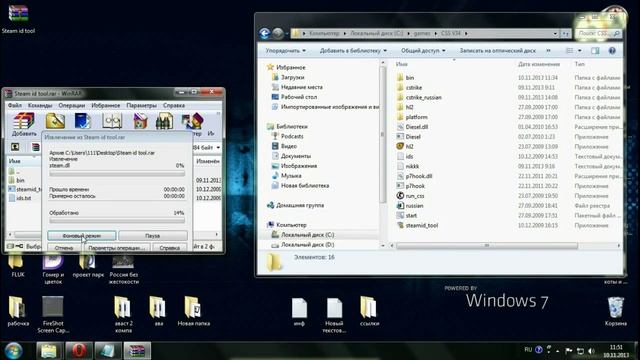Select steamid_tool application in Explorer
640x360 pixels.
coord(421,225)
